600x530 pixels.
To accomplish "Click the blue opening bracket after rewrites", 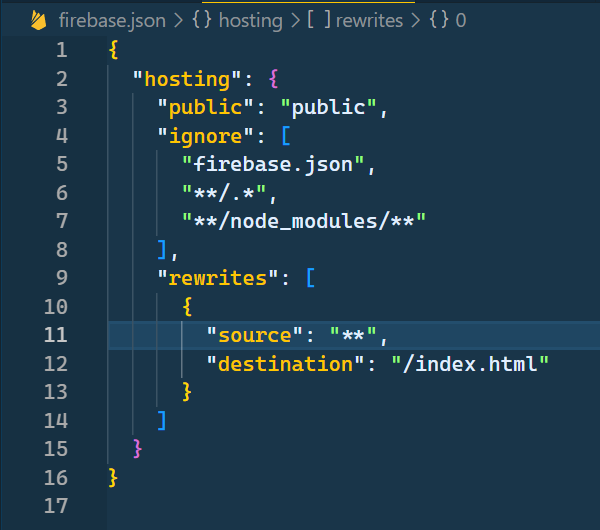I will click(311, 277).
